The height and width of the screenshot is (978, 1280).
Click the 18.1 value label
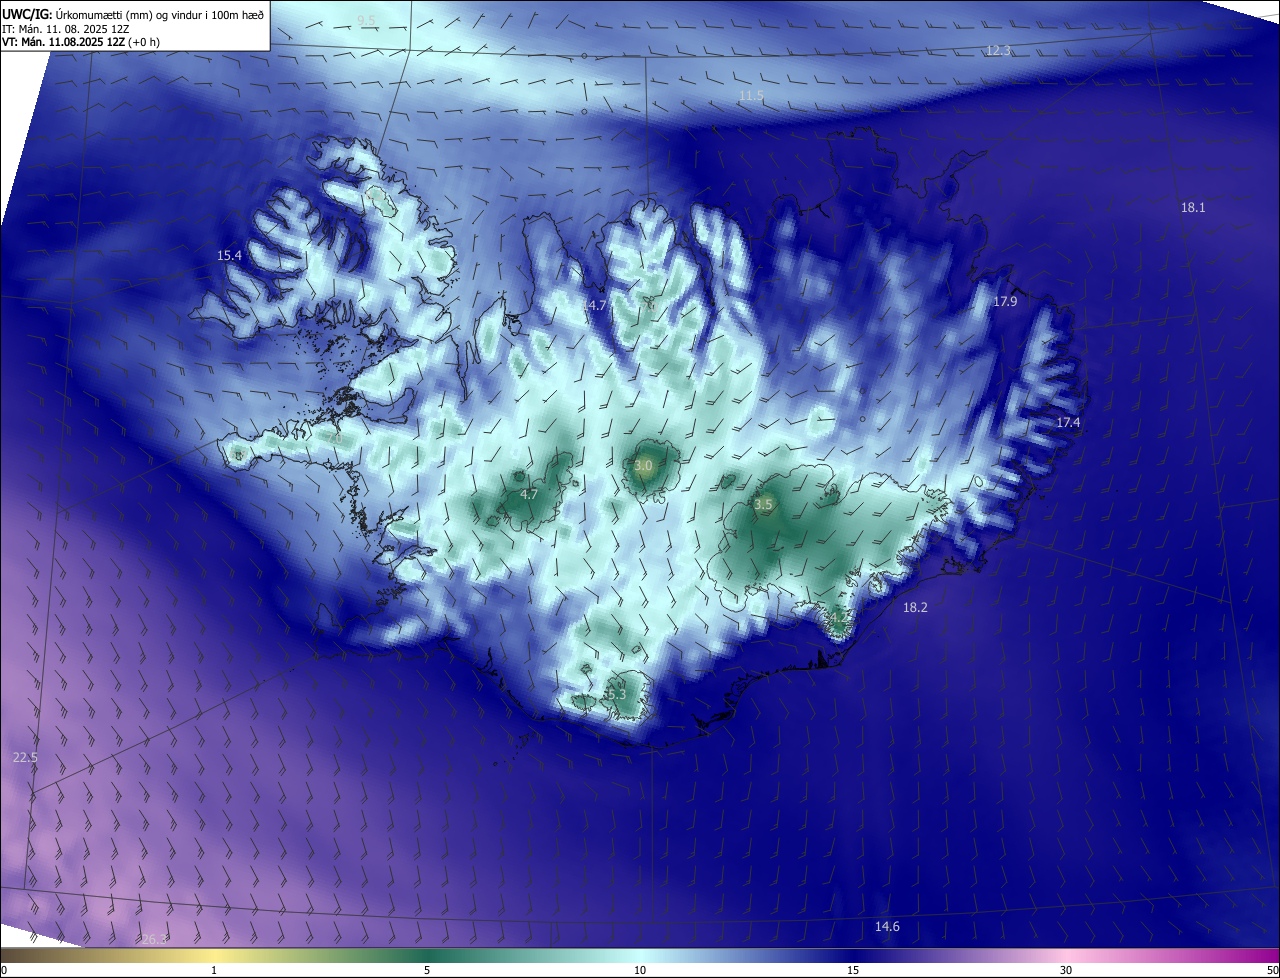(x=1193, y=207)
